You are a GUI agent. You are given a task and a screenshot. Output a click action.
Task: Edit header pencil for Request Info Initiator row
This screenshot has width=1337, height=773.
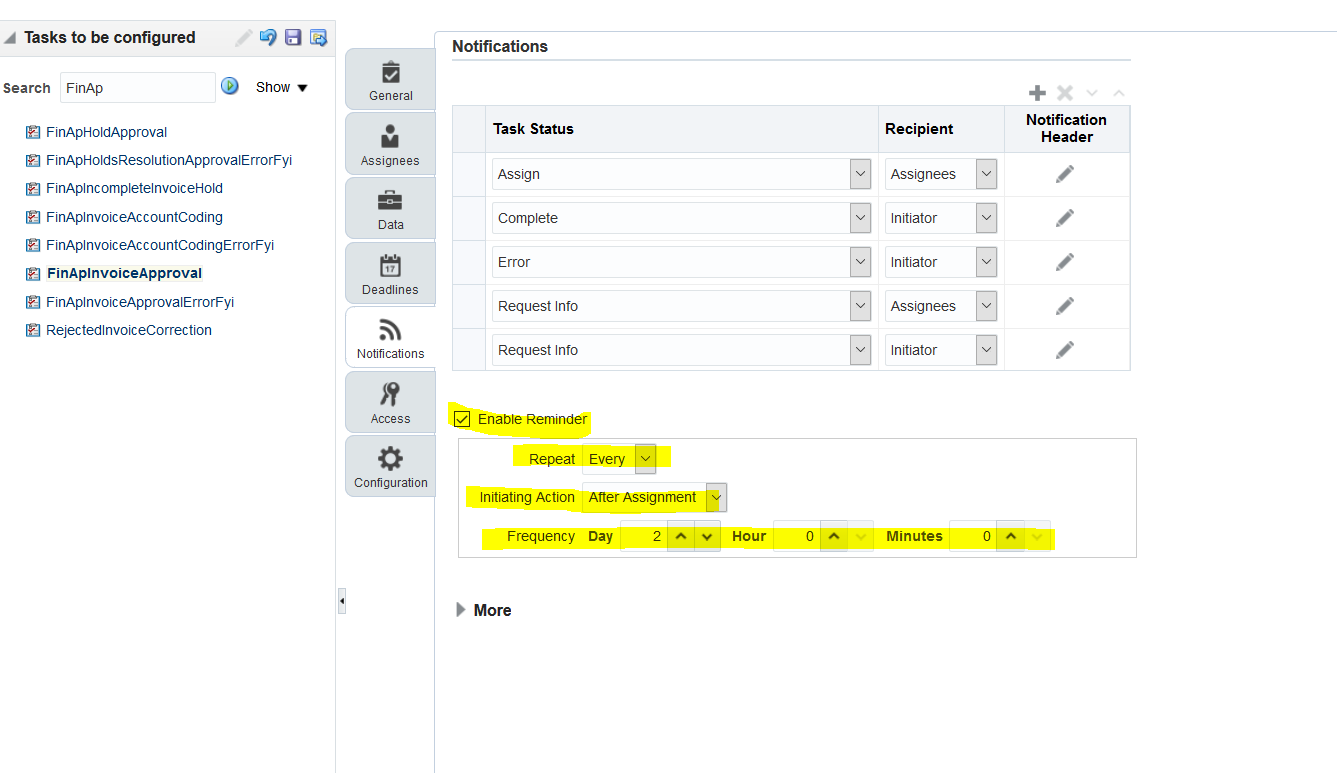[x=1065, y=350]
